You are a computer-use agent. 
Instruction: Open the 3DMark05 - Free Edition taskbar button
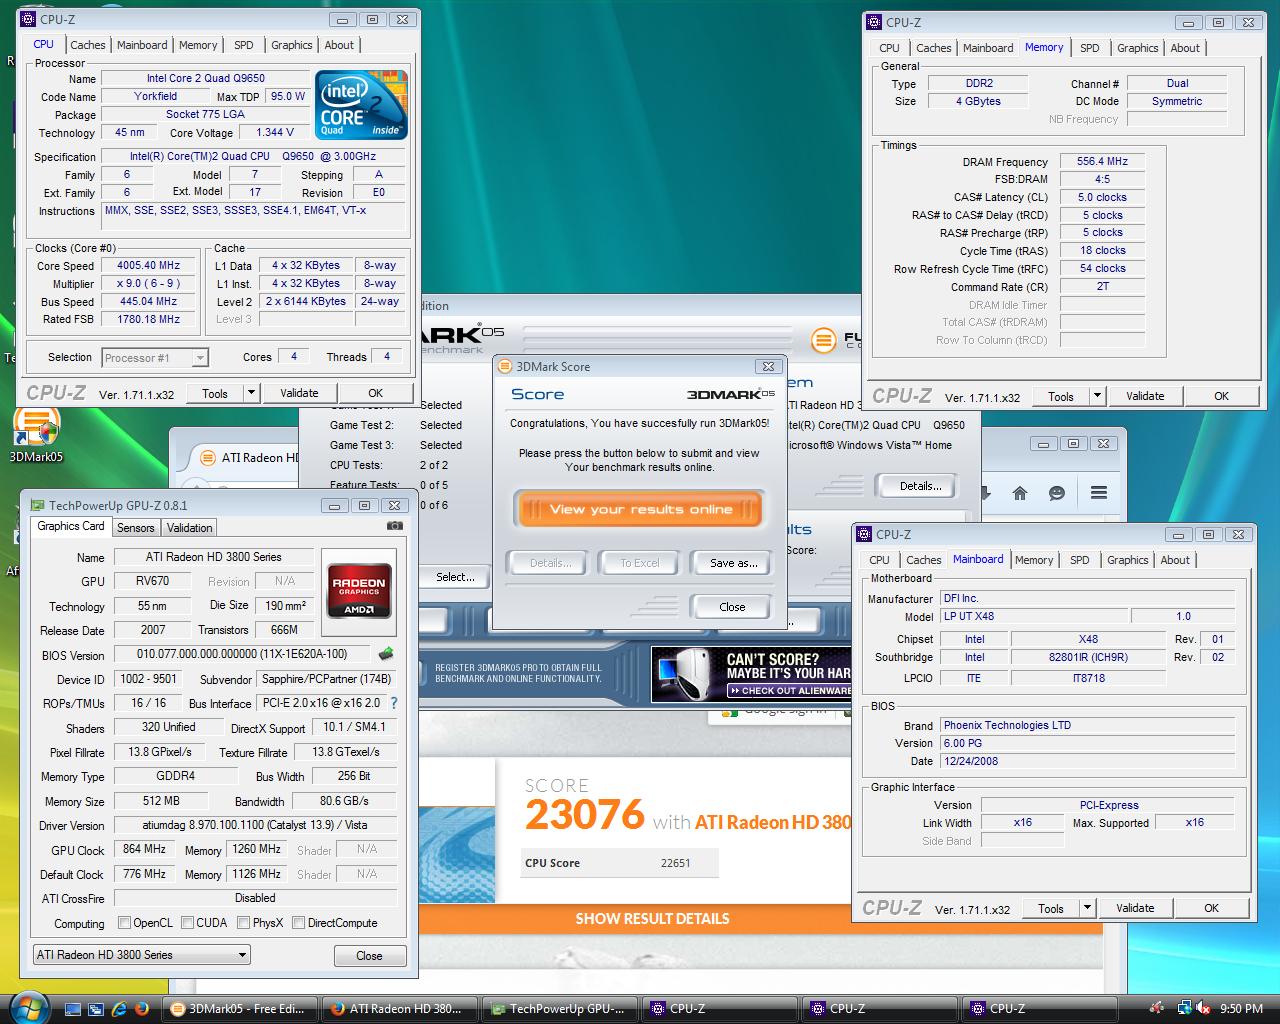click(240, 1009)
